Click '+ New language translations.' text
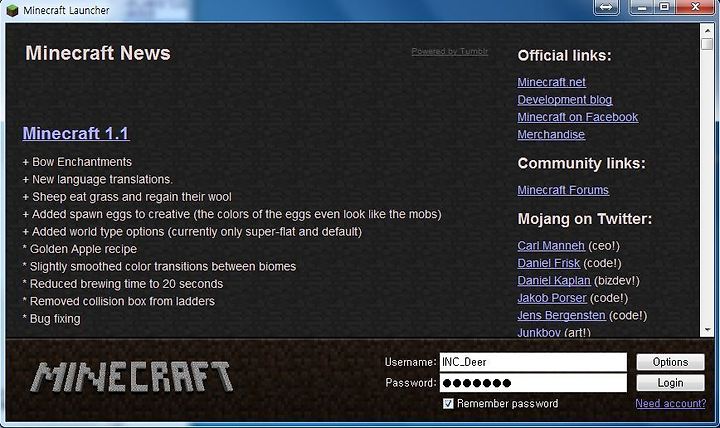 pyautogui.click(x=98, y=180)
